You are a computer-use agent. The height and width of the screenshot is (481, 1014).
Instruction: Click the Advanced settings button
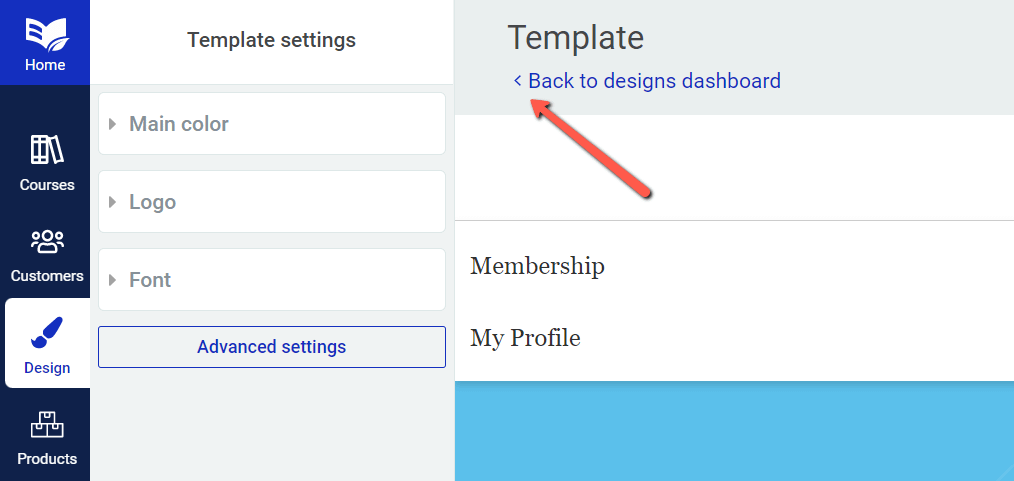coord(272,347)
